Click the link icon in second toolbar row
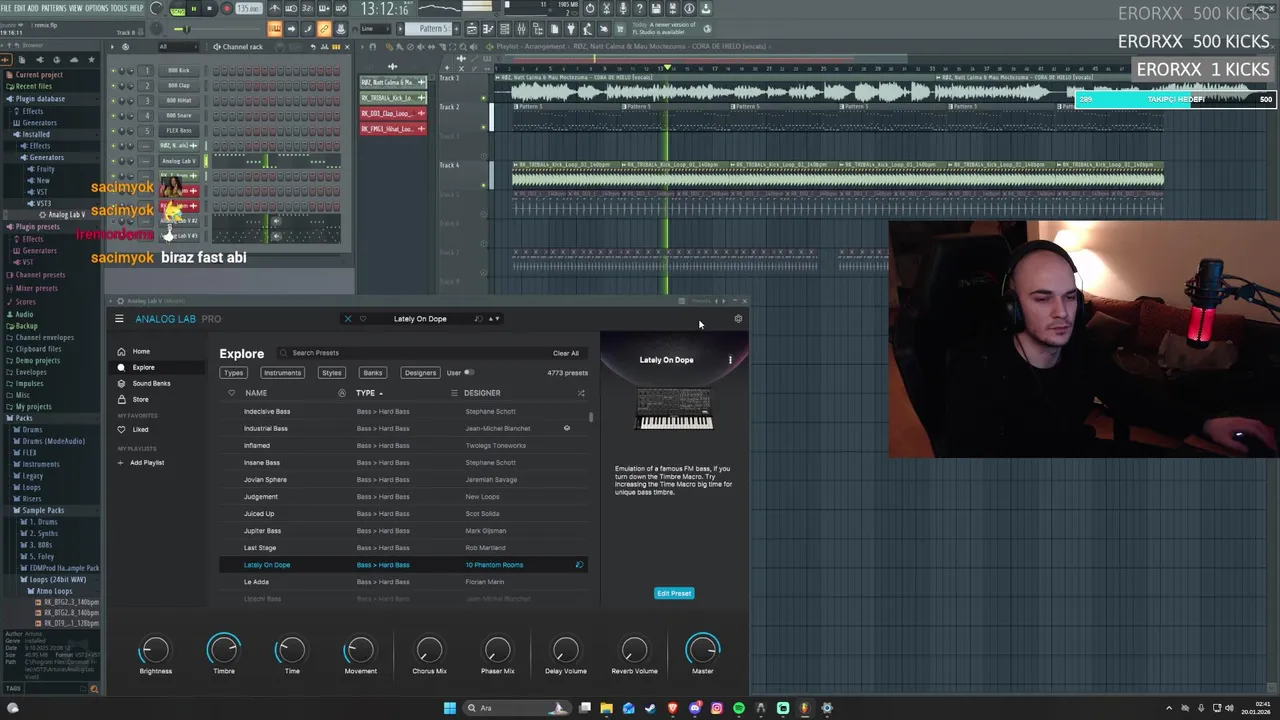Screen dimensions: 1280x720 [x=324, y=29]
